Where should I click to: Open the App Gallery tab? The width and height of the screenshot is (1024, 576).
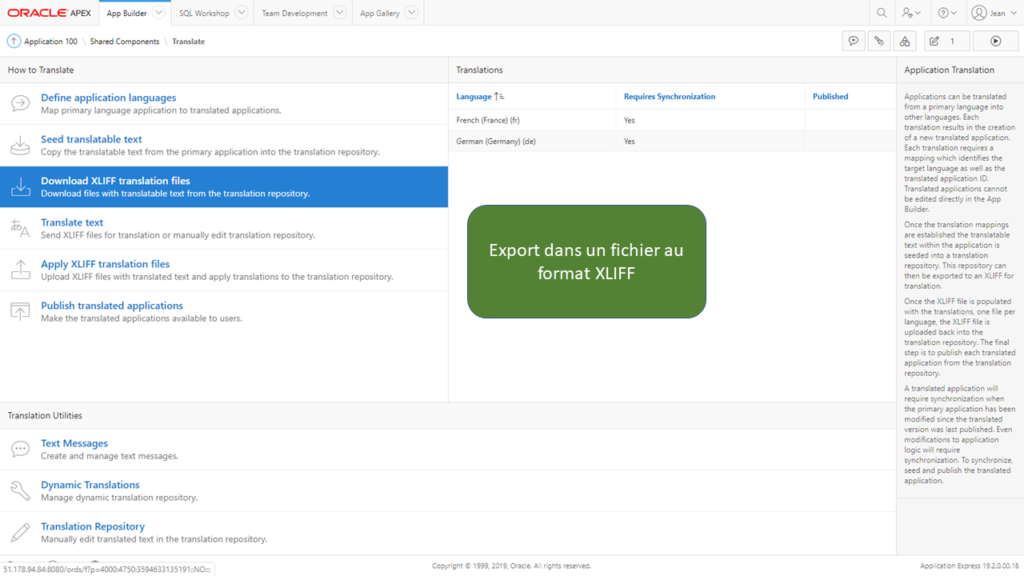click(x=379, y=13)
